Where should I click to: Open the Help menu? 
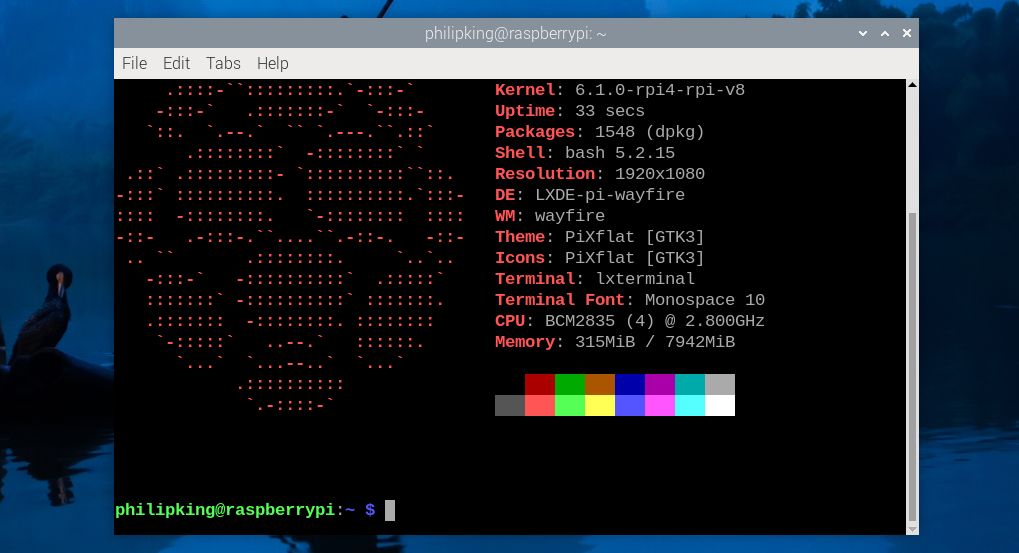coord(272,63)
